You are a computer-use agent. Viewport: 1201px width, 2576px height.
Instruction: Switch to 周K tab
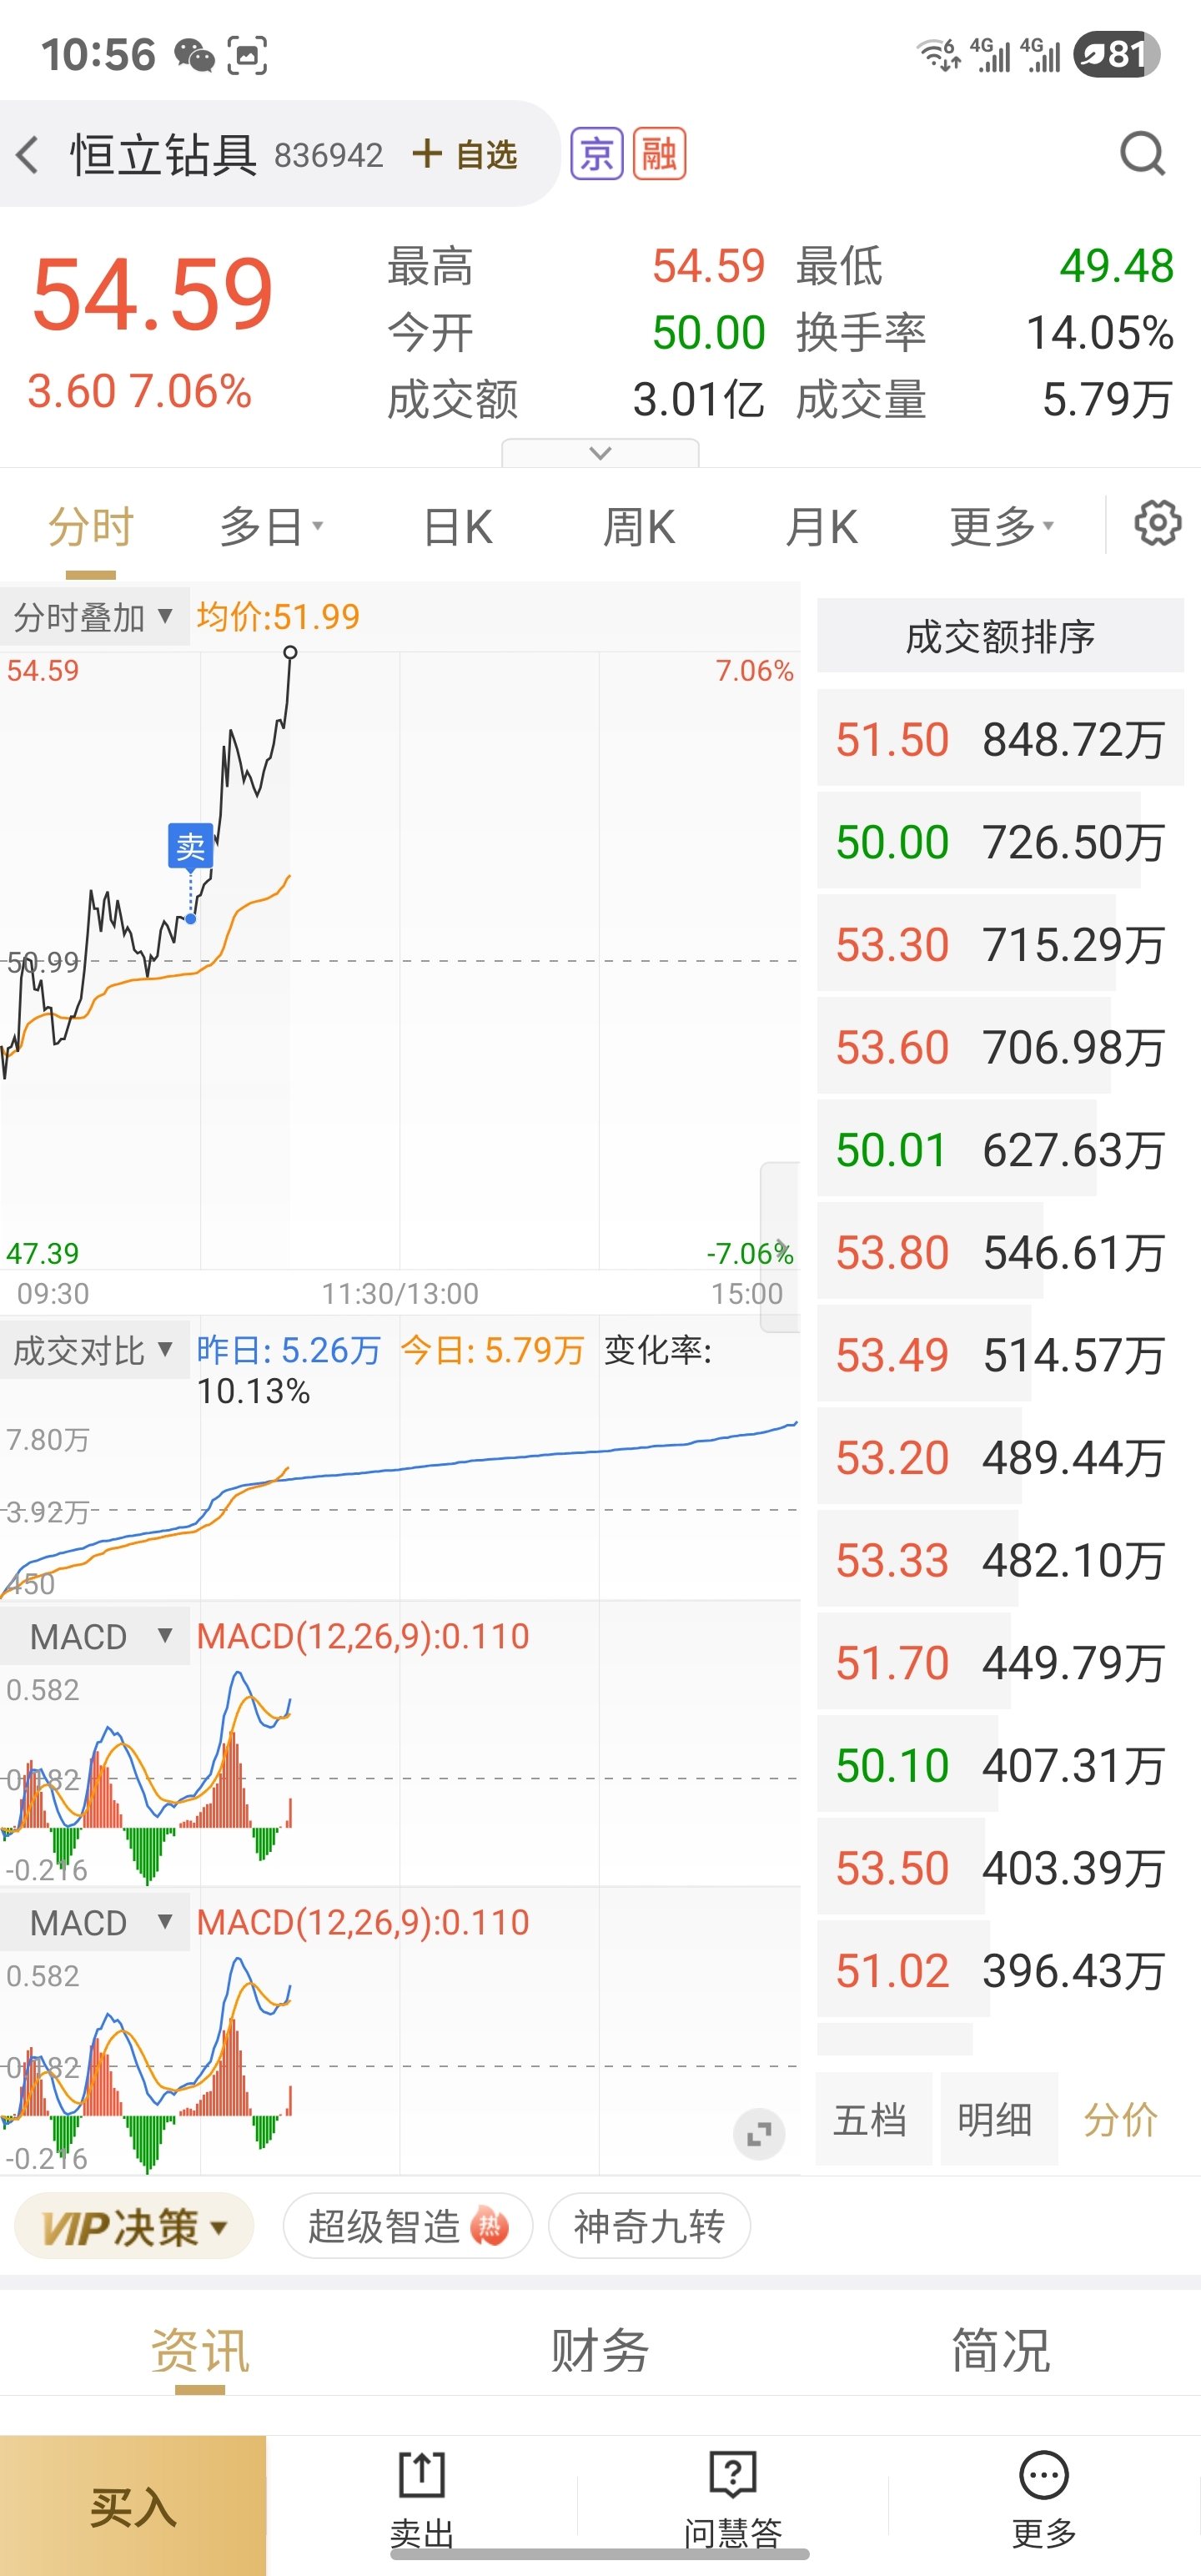639,526
